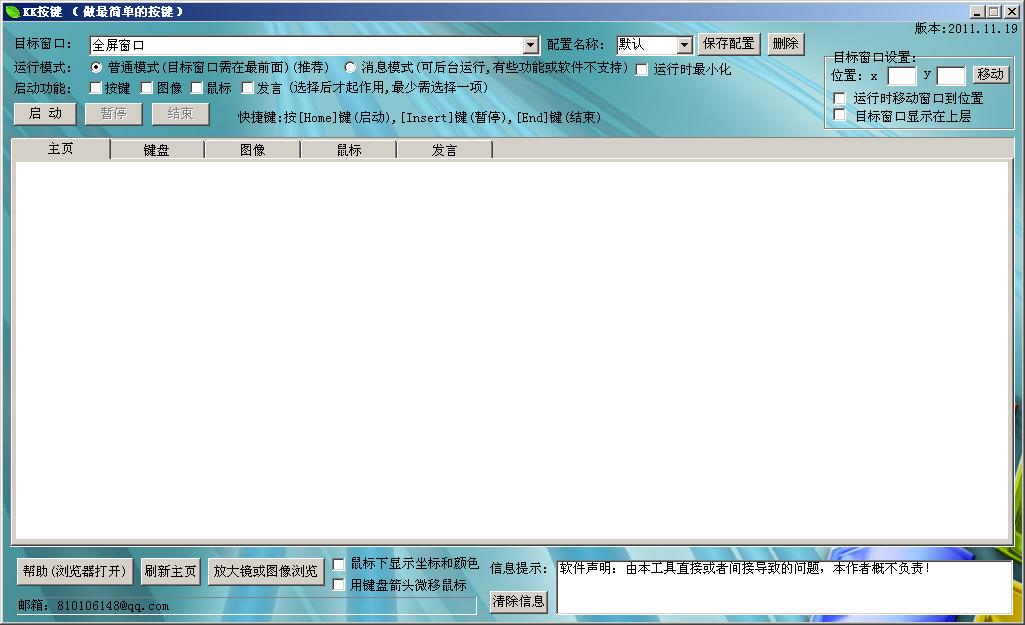The image size is (1025, 625).
Task: Minimize the KK按键 window
Action: [x=978, y=11]
